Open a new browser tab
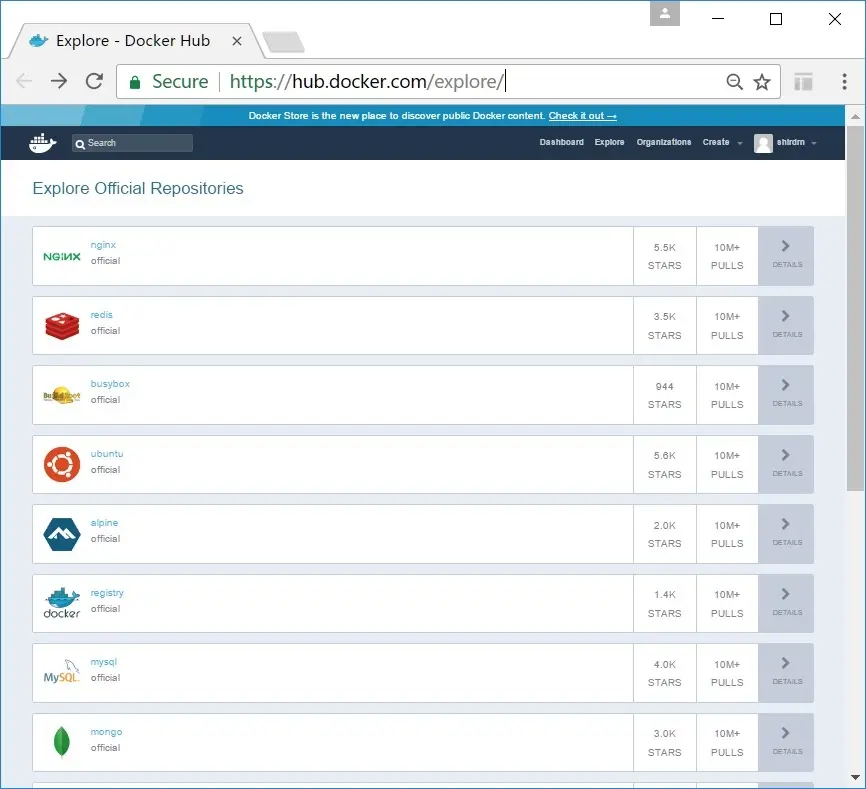 pos(283,42)
